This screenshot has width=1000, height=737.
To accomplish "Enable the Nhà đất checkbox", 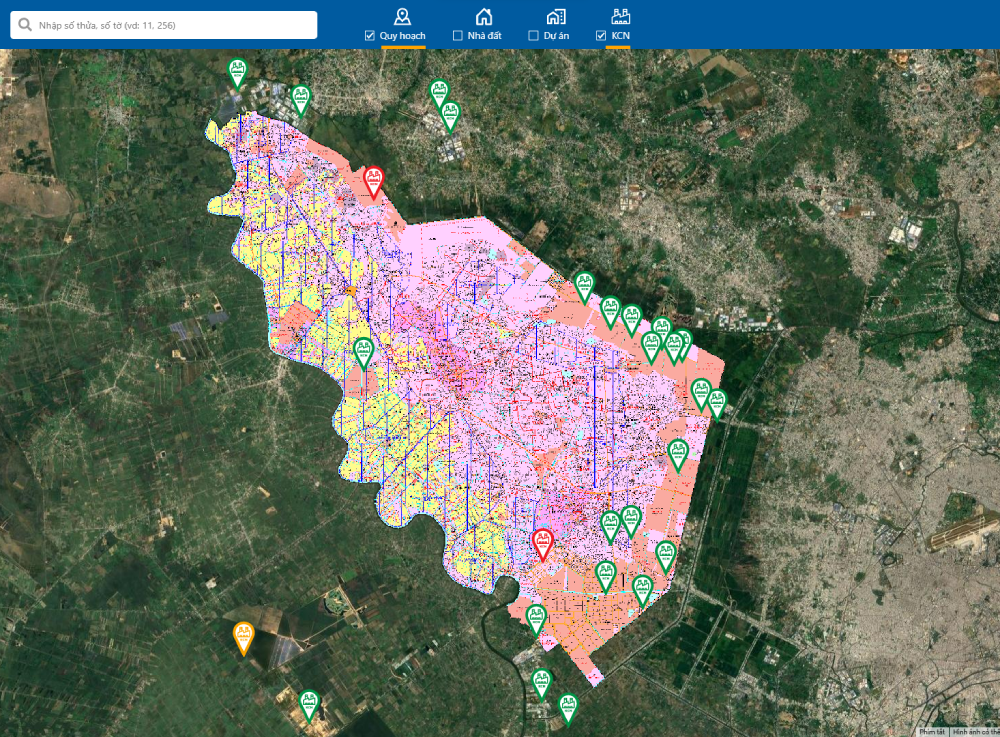I will point(458,36).
